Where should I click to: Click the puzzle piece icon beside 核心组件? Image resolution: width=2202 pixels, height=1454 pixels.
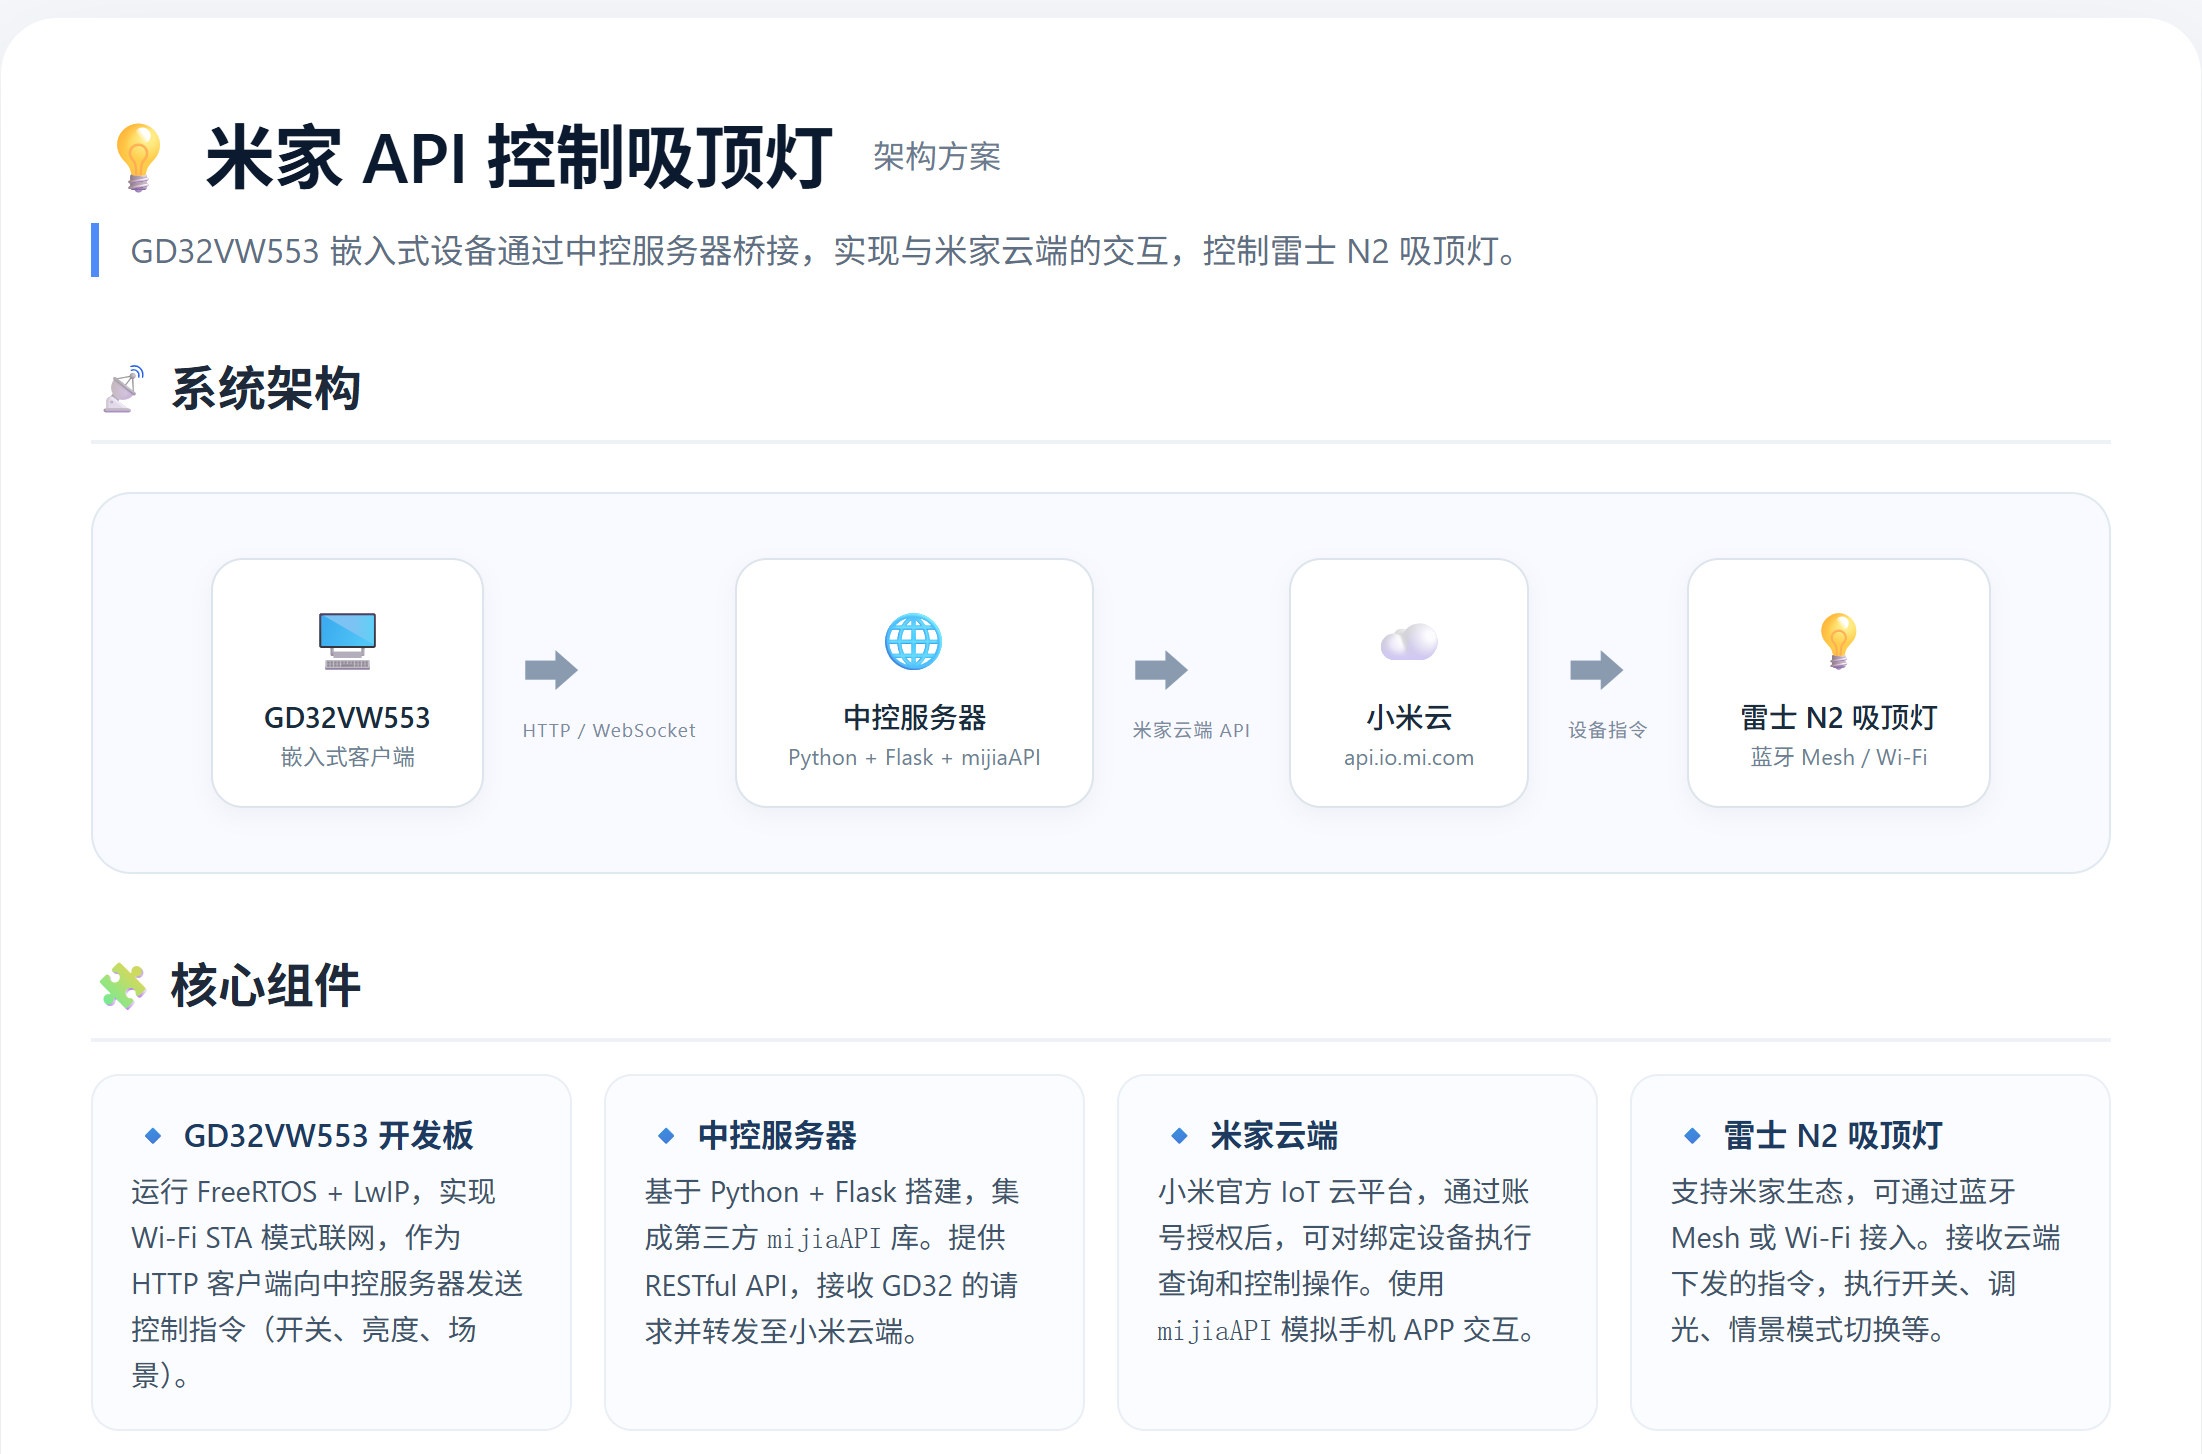123,986
